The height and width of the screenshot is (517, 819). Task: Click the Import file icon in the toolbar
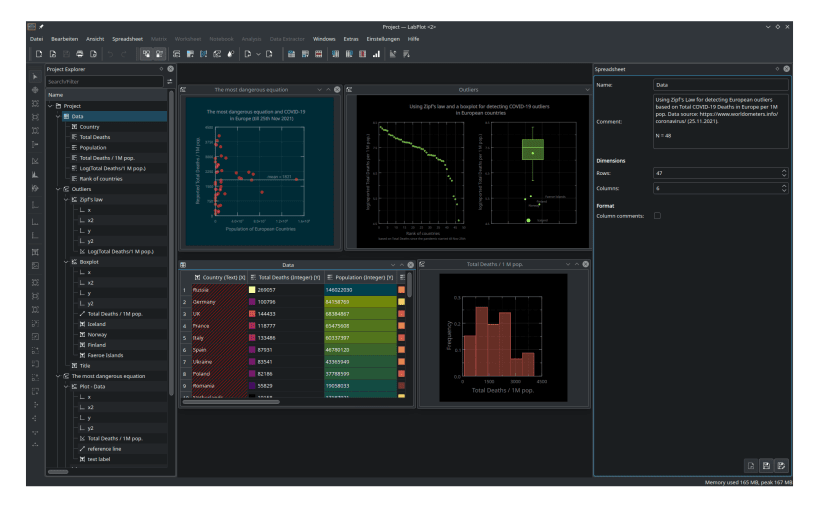click(248, 54)
